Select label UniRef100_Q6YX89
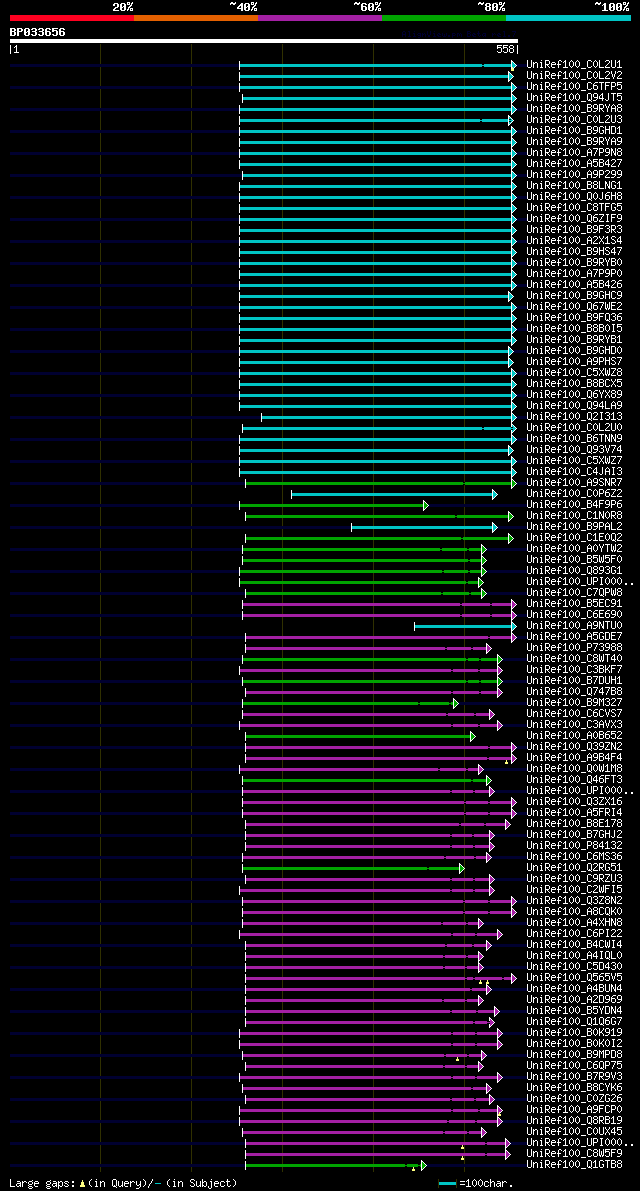The image size is (640, 1191). pos(574,396)
